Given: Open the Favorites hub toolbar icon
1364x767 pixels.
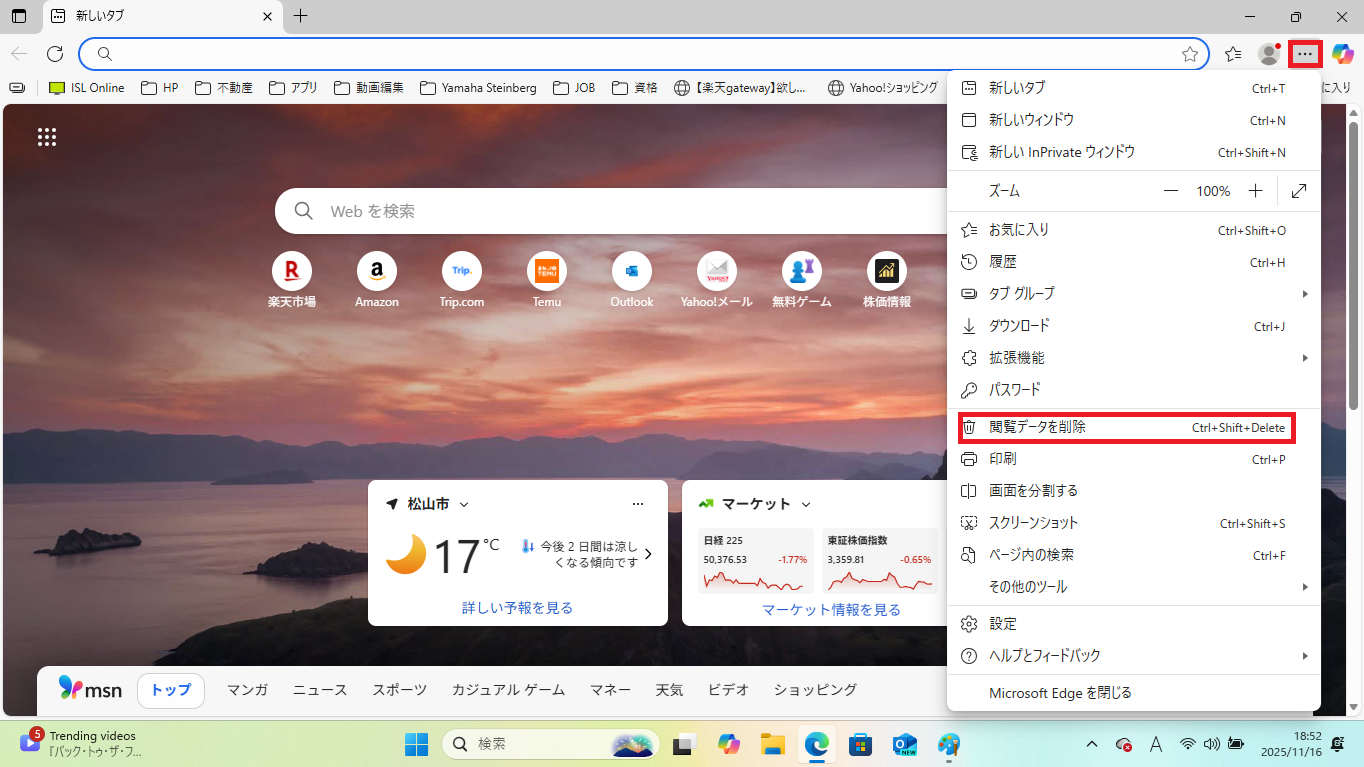Looking at the screenshot, I should (1233, 54).
